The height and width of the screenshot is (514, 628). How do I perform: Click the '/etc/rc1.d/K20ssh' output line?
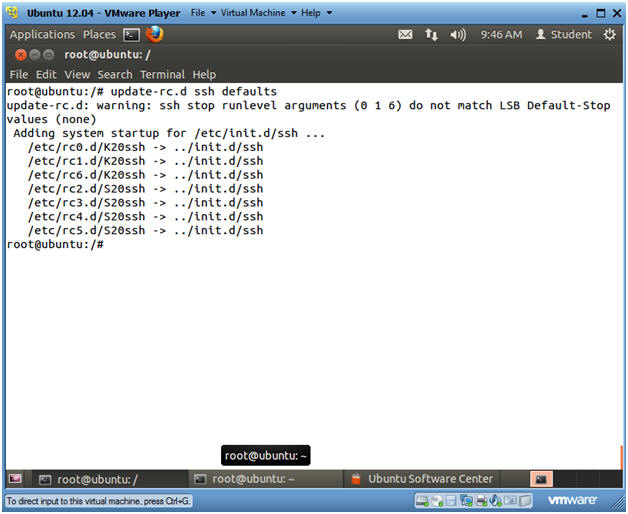point(145,161)
